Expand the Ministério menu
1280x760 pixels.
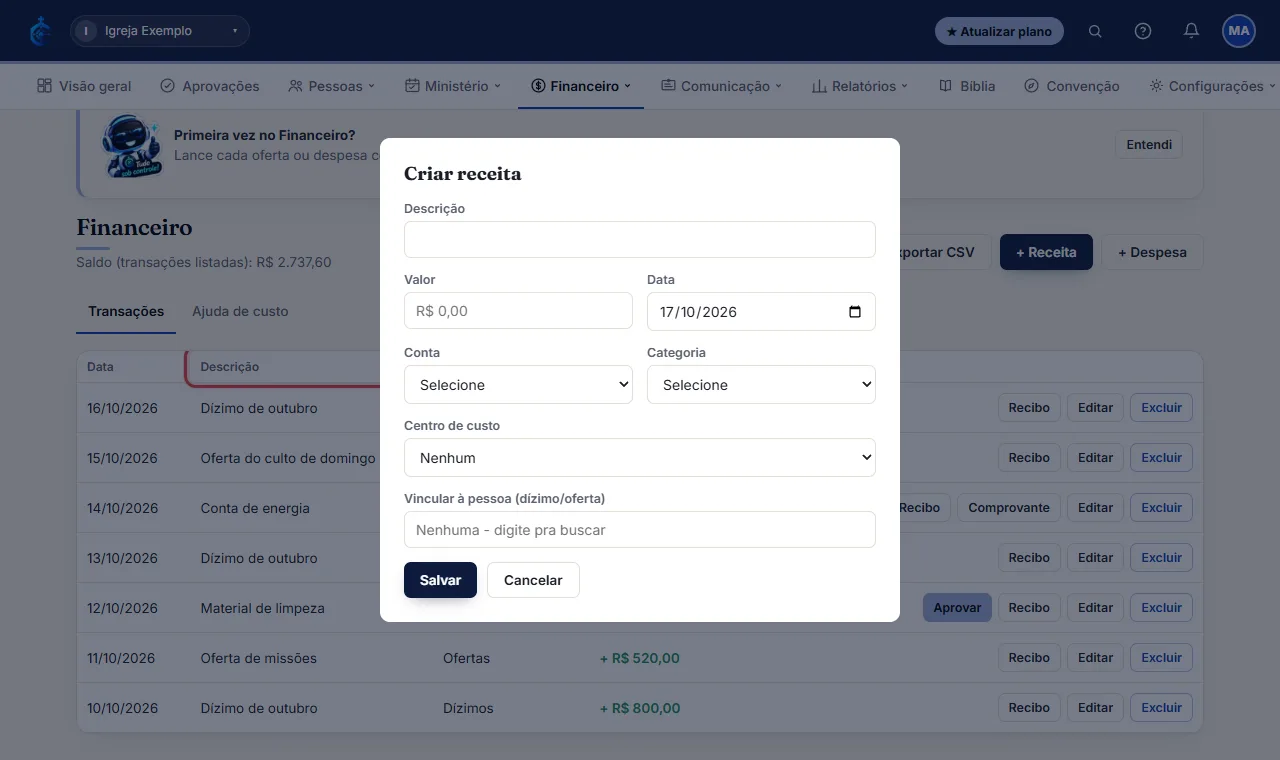click(453, 86)
